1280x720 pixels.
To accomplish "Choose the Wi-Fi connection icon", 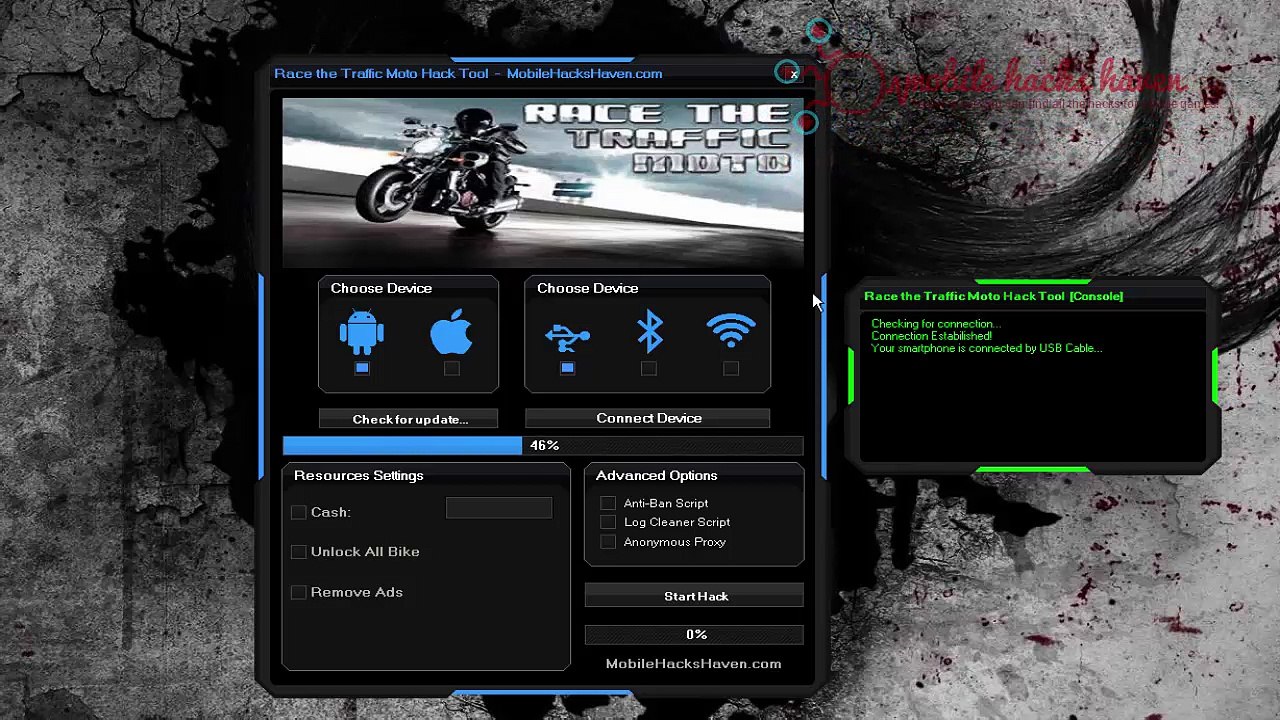I will pyautogui.click(x=731, y=331).
